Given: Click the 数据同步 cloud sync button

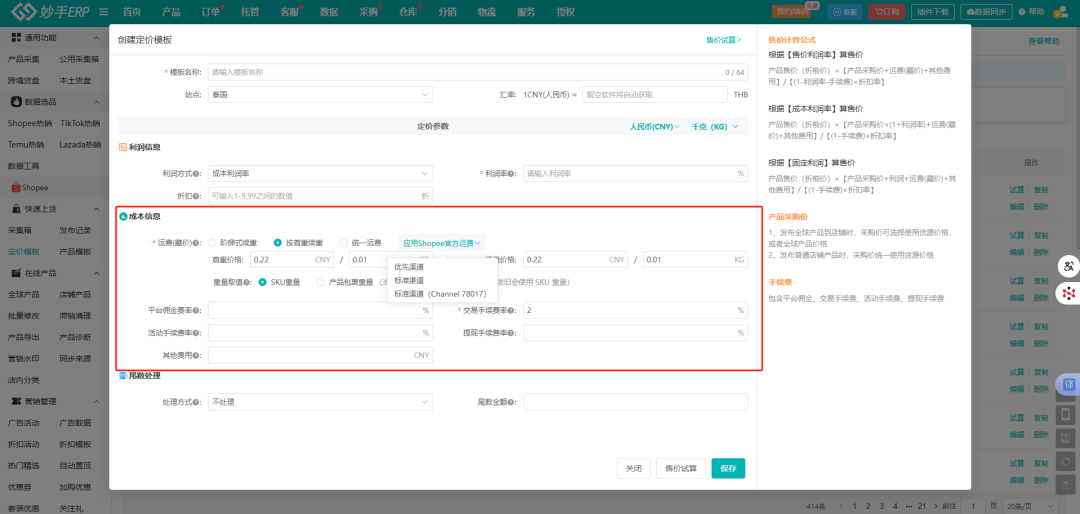Looking at the screenshot, I should pyautogui.click(x=987, y=12).
